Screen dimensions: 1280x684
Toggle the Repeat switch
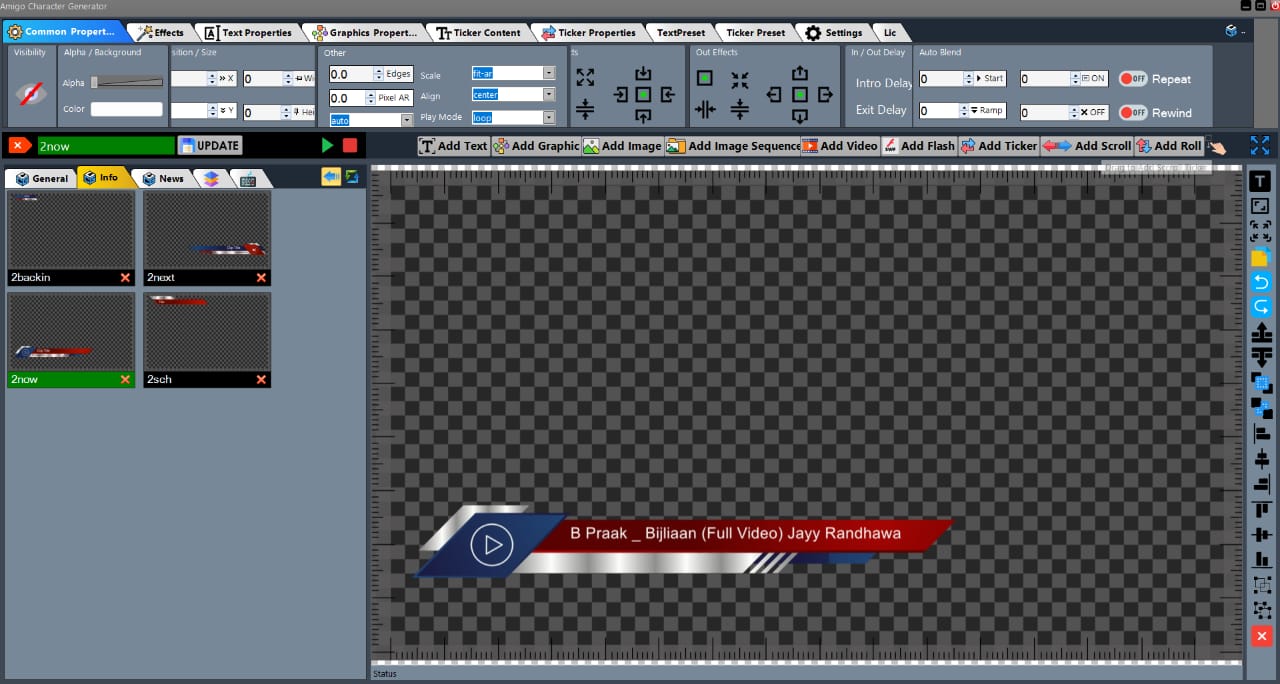[1133, 79]
